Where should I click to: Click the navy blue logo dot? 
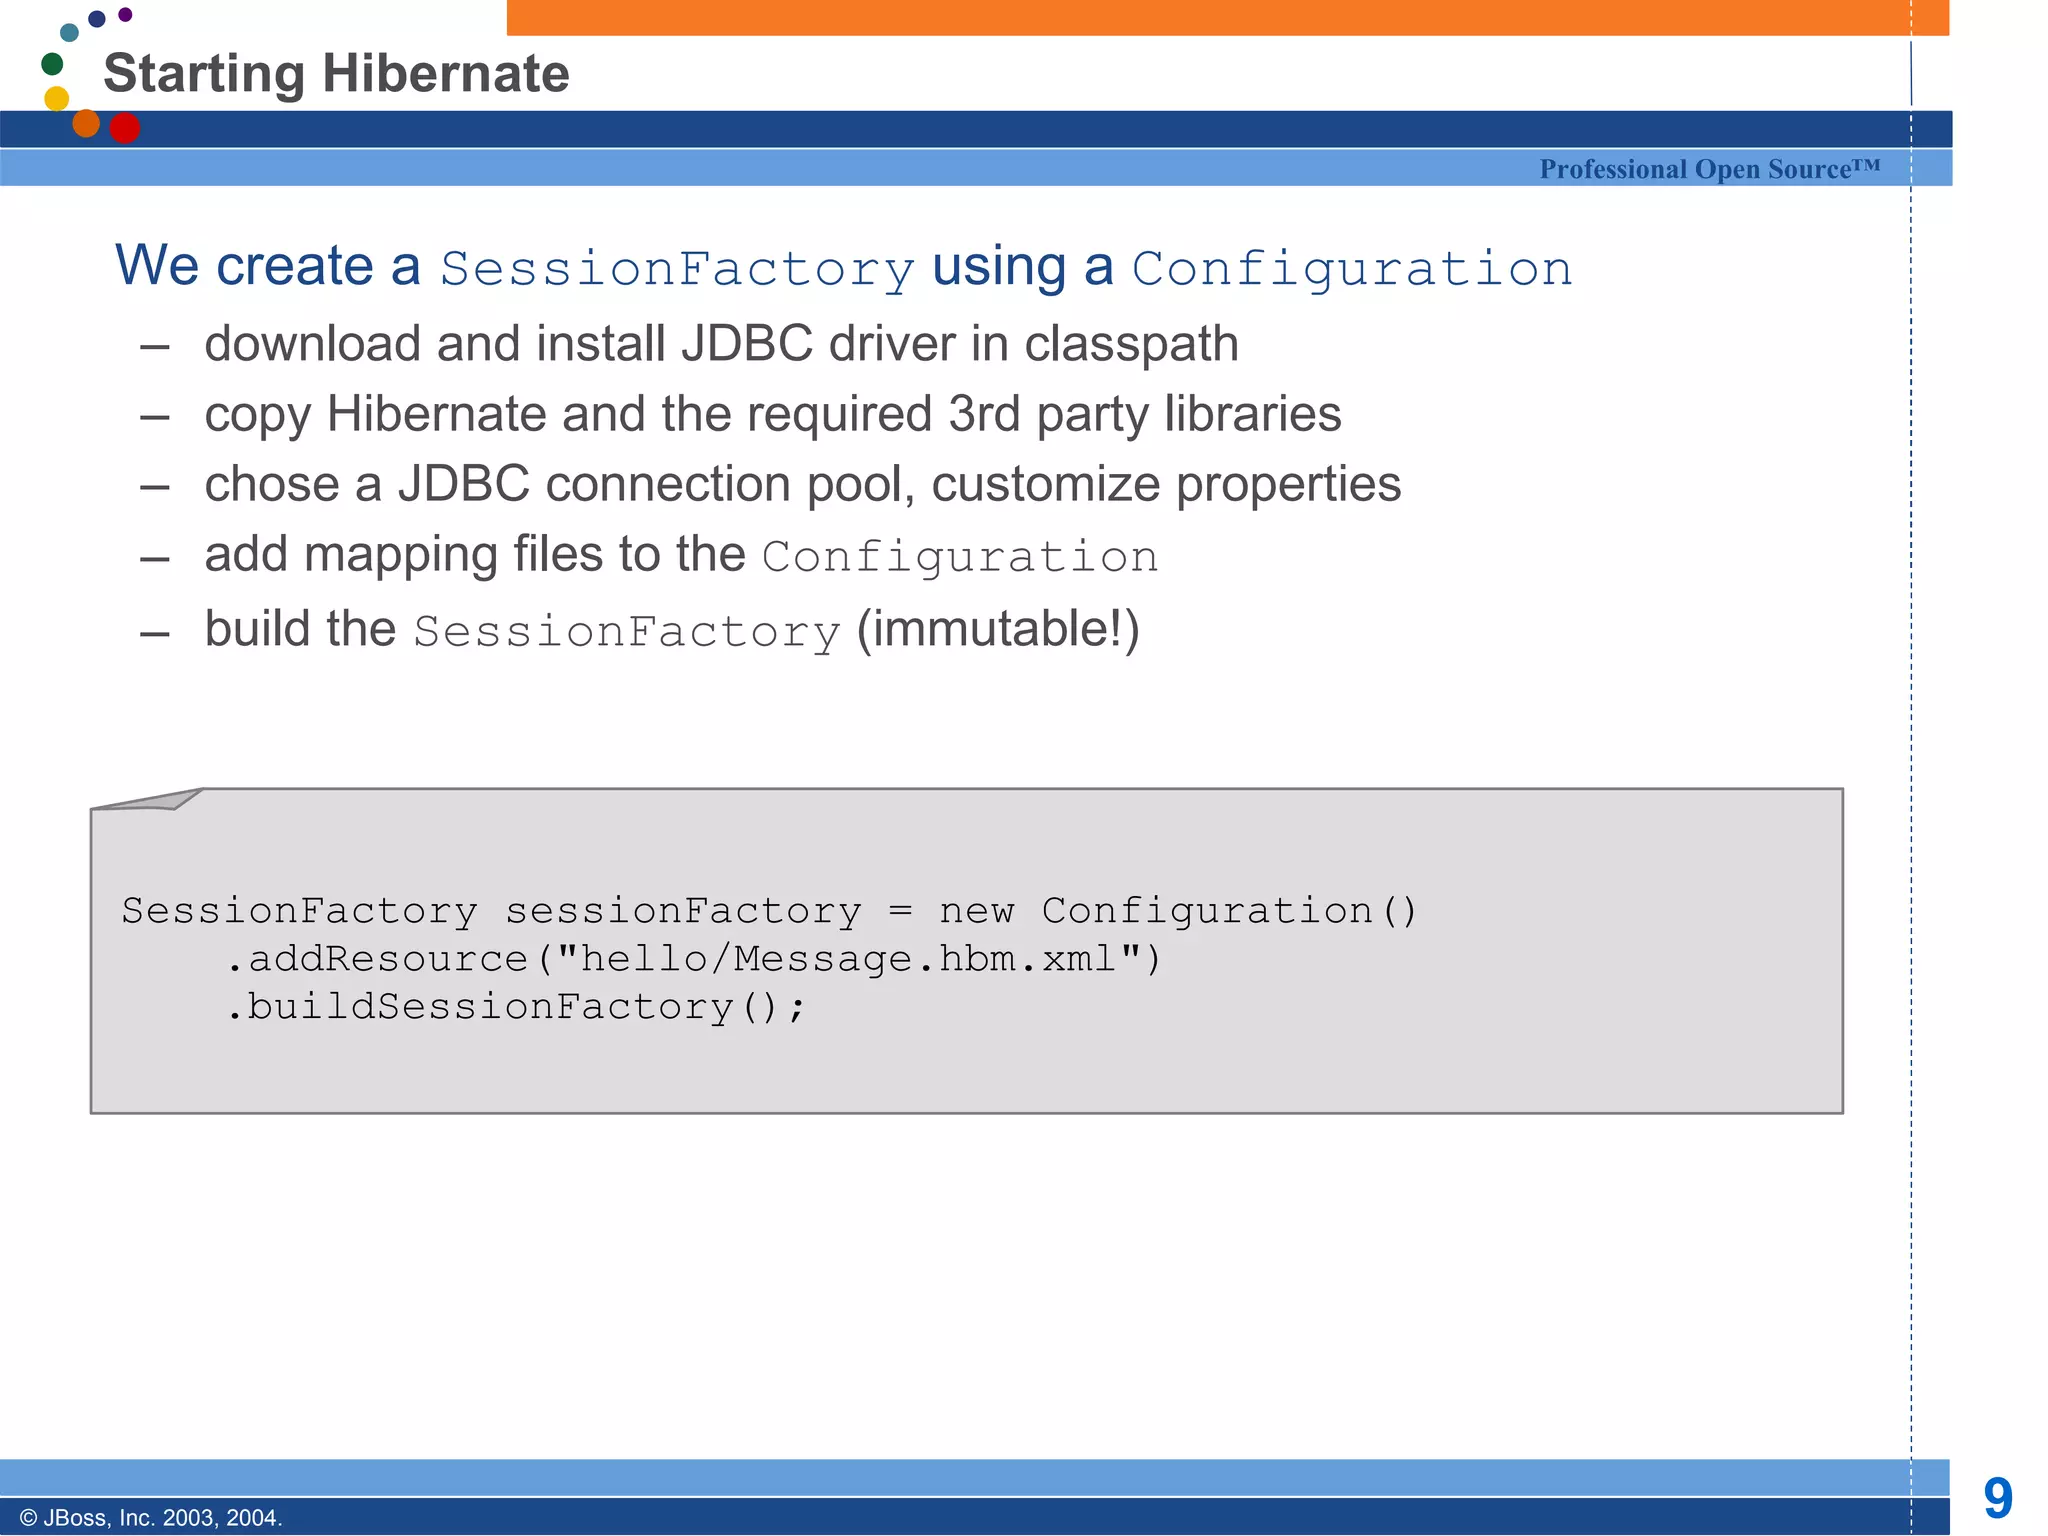tap(97, 19)
